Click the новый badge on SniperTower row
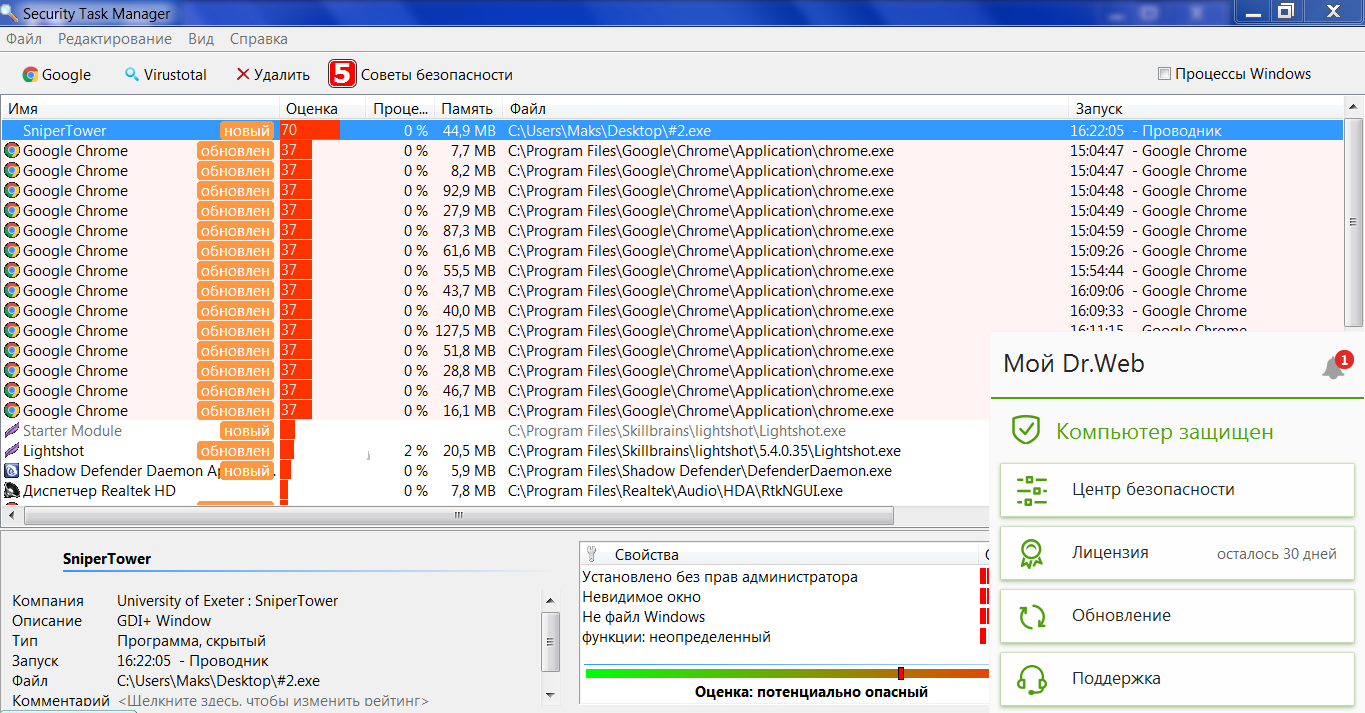Screen dimensions: 1365x713 click(x=247, y=131)
